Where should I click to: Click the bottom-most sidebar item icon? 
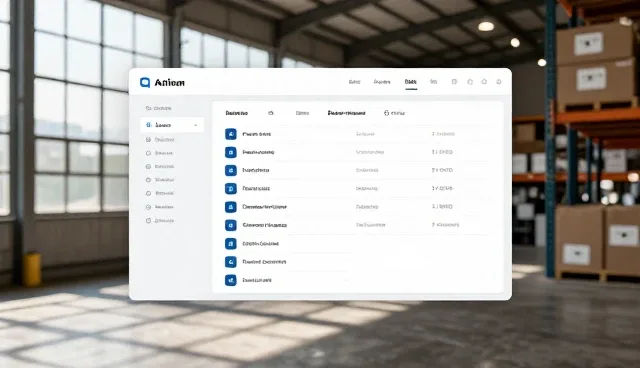tap(148, 220)
